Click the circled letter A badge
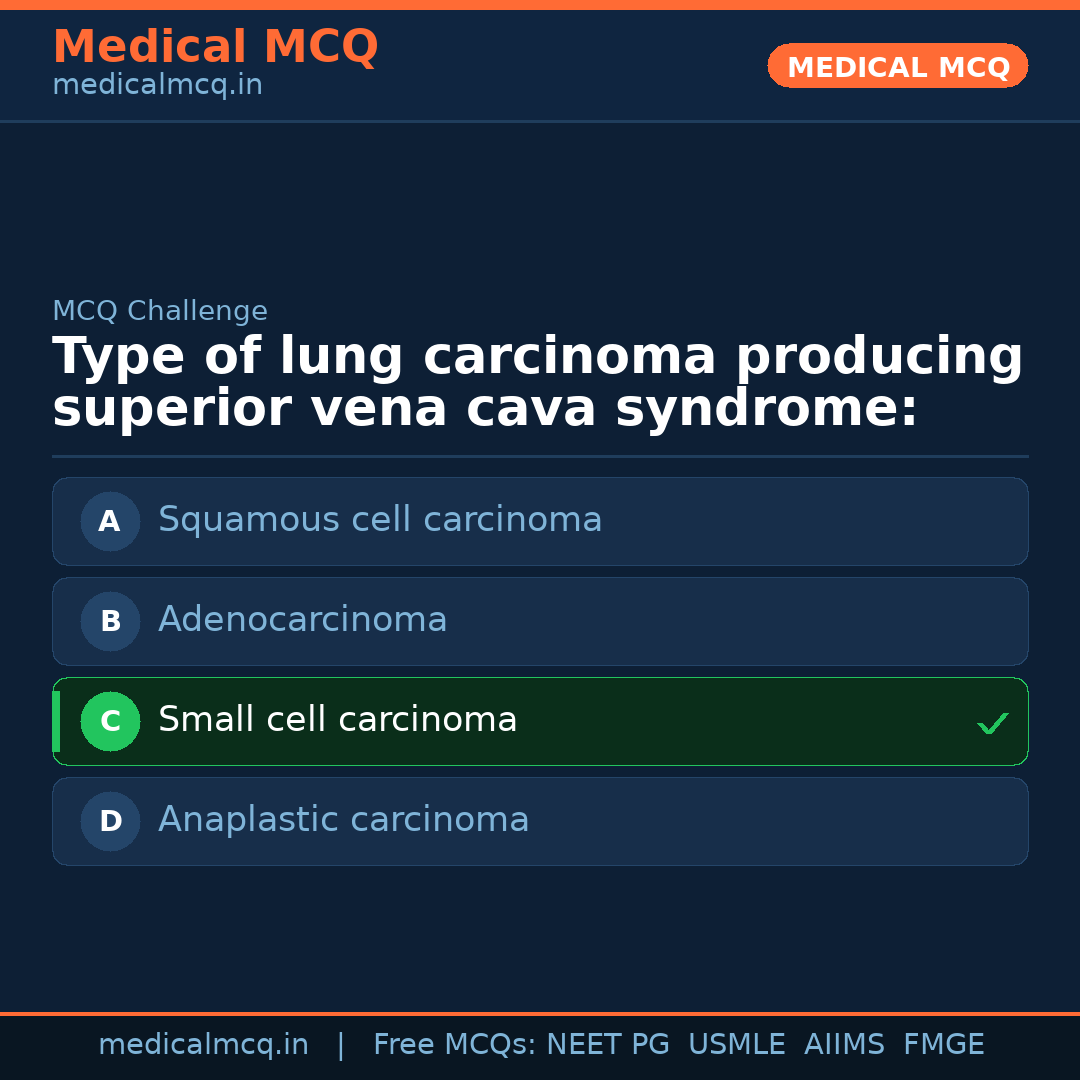Viewport: 1080px width, 1080px height. click(x=110, y=521)
